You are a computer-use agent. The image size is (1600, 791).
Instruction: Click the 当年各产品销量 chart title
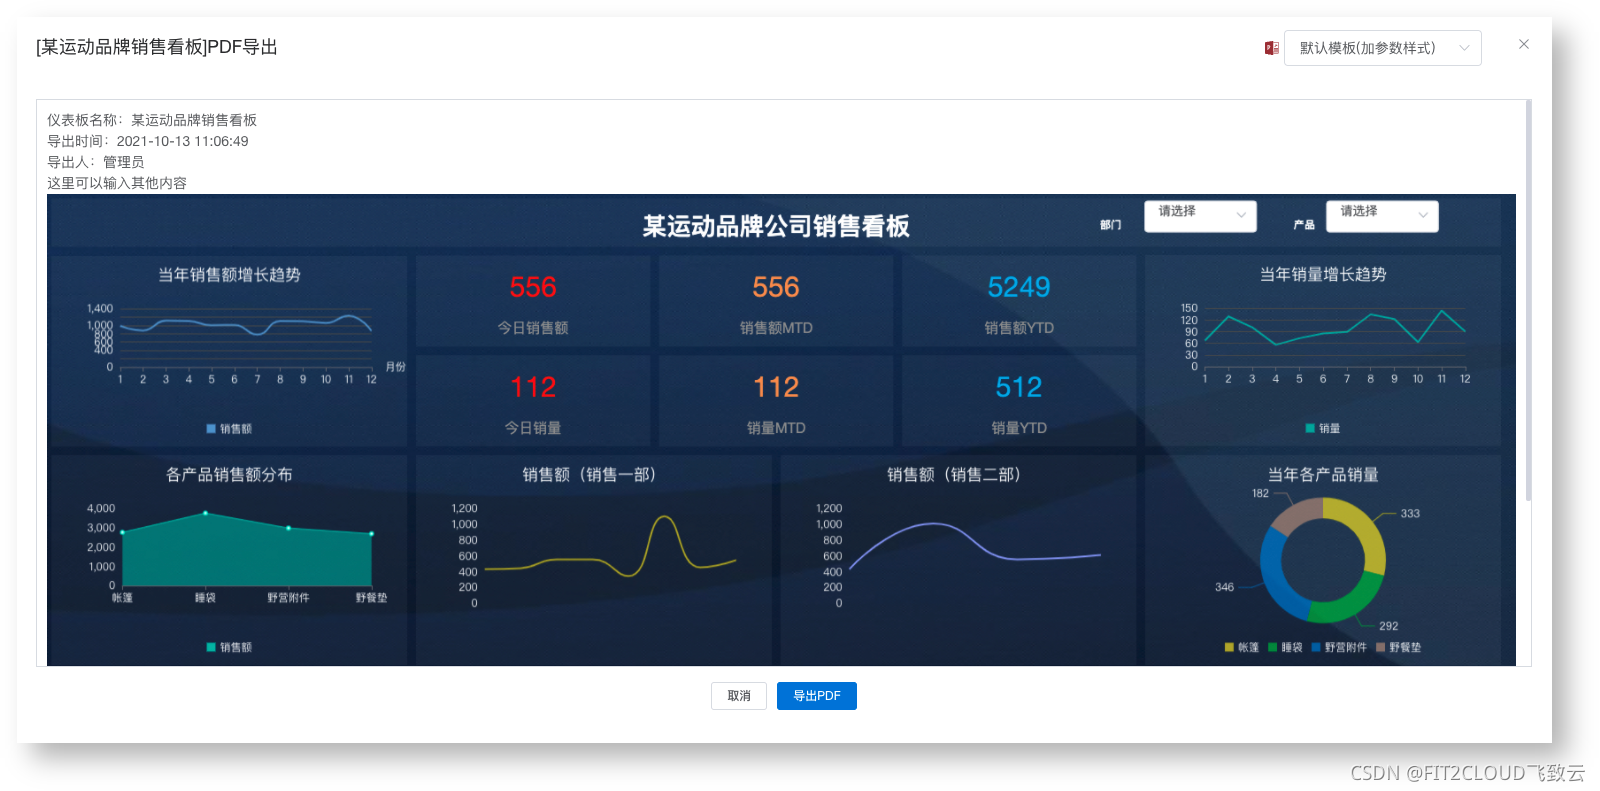click(x=1323, y=475)
